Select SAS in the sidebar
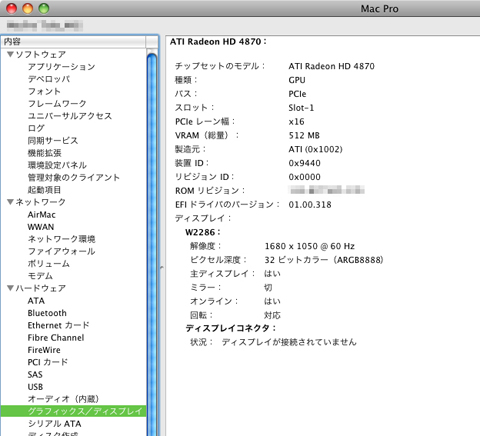 click(x=35, y=374)
